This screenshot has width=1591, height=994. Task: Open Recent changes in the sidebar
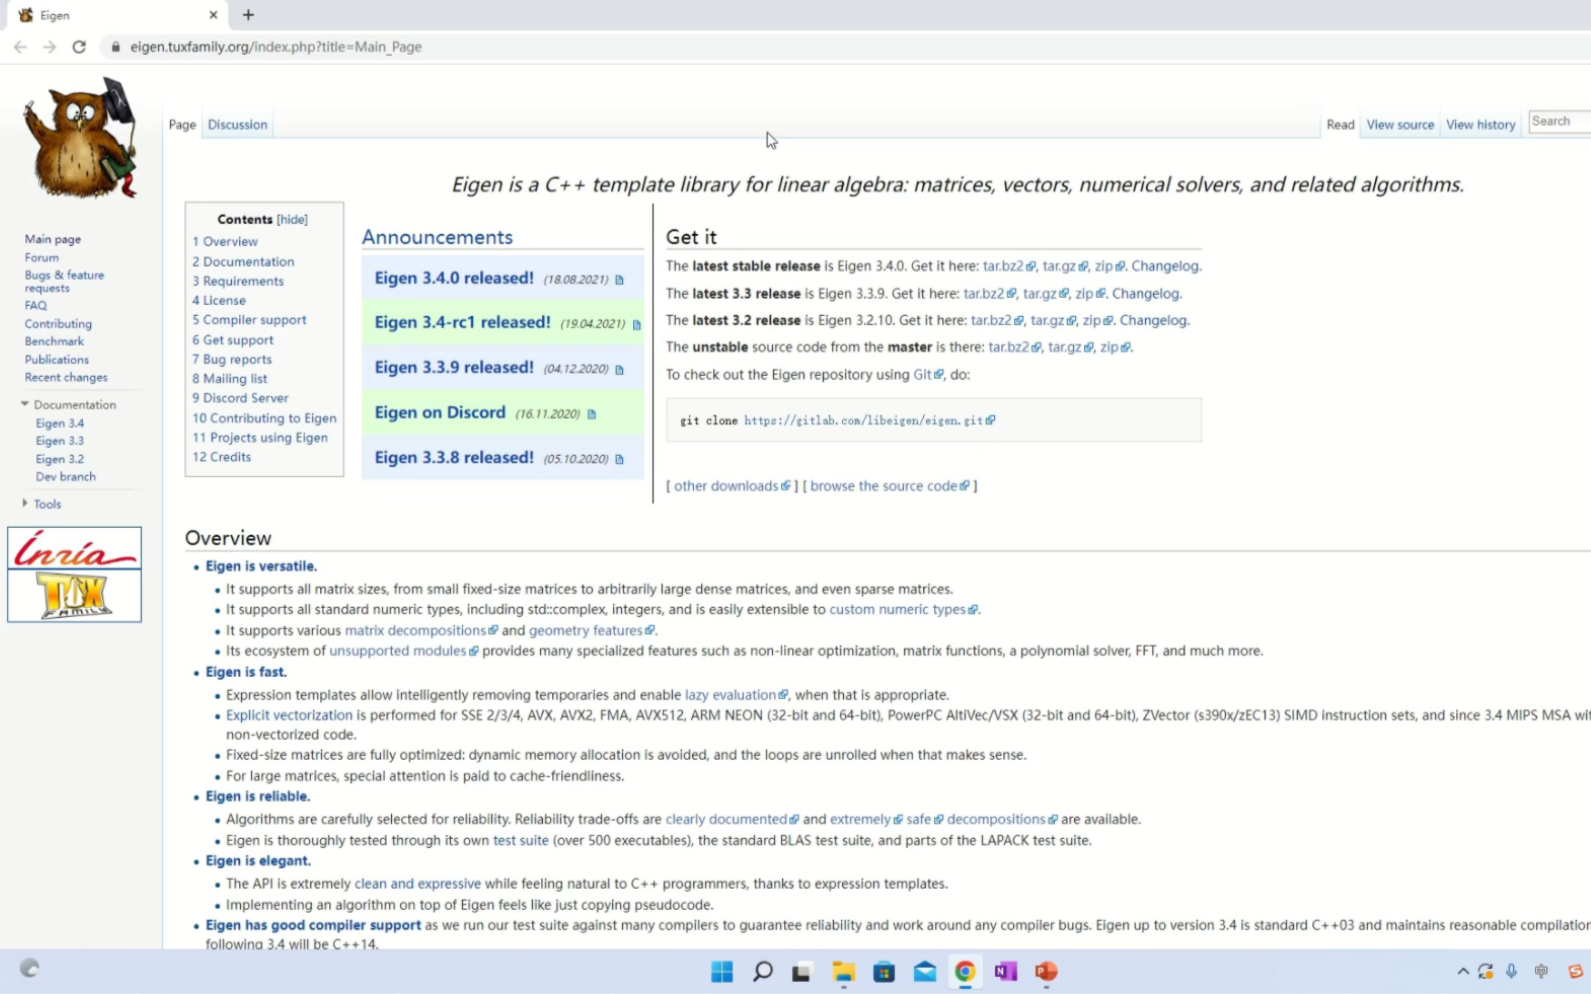66,378
